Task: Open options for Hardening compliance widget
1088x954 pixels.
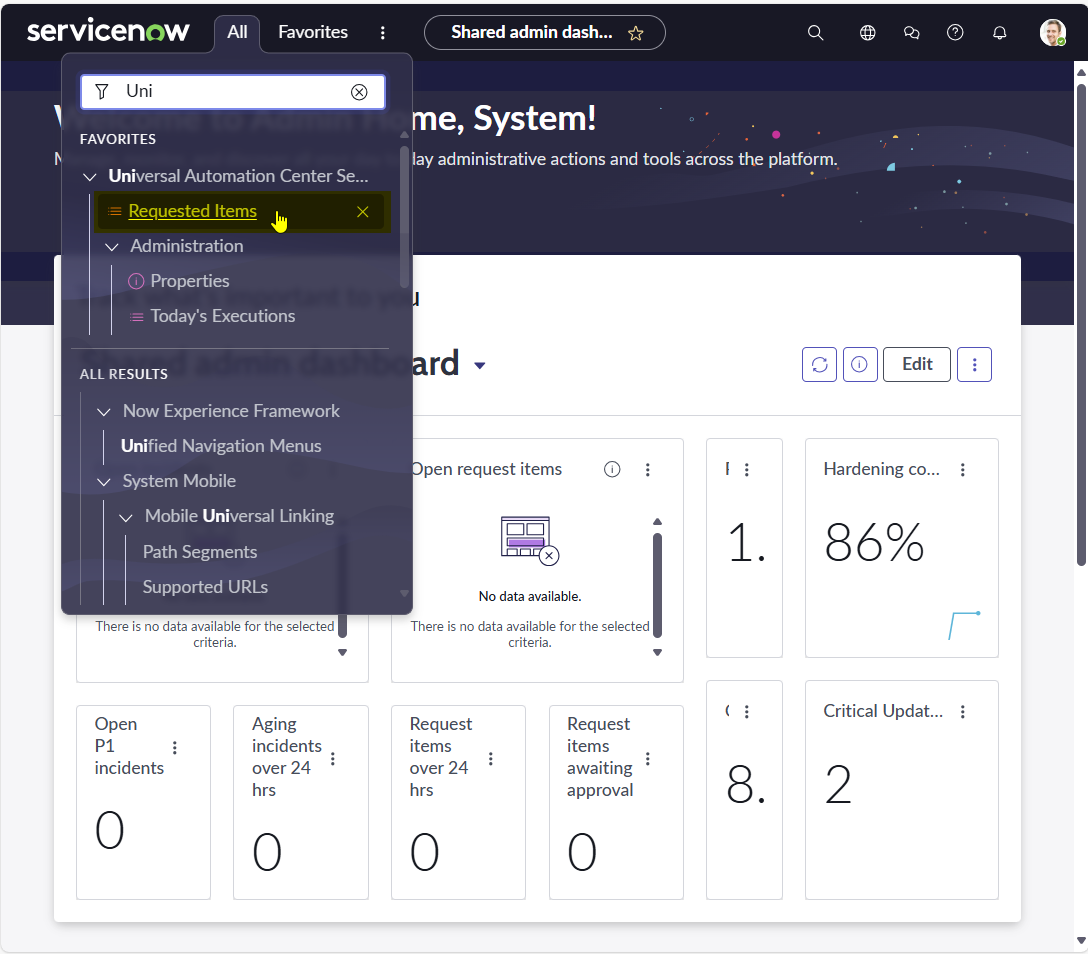Action: point(962,470)
